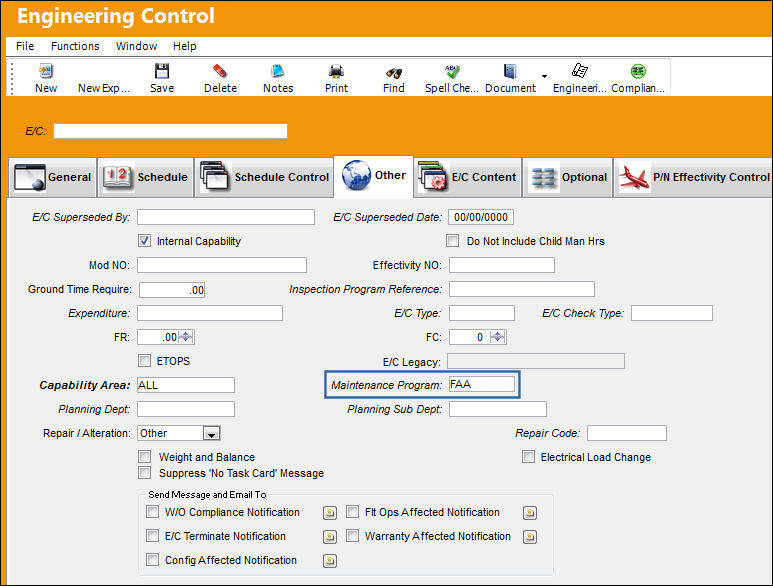Open the Repair / Alteration dropdown
This screenshot has height=586, width=773.
coord(211,434)
